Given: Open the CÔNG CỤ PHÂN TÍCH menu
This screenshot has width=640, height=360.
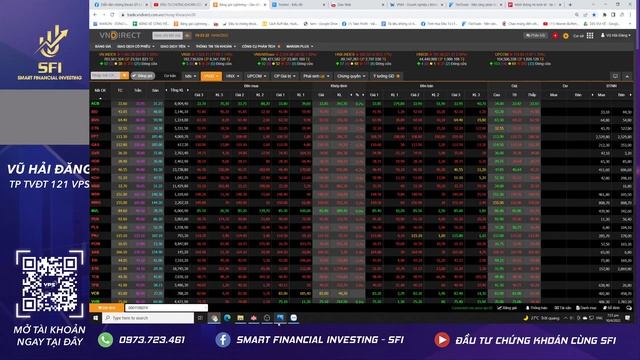Looking at the screenshot, I should click(x=260, y=47).
